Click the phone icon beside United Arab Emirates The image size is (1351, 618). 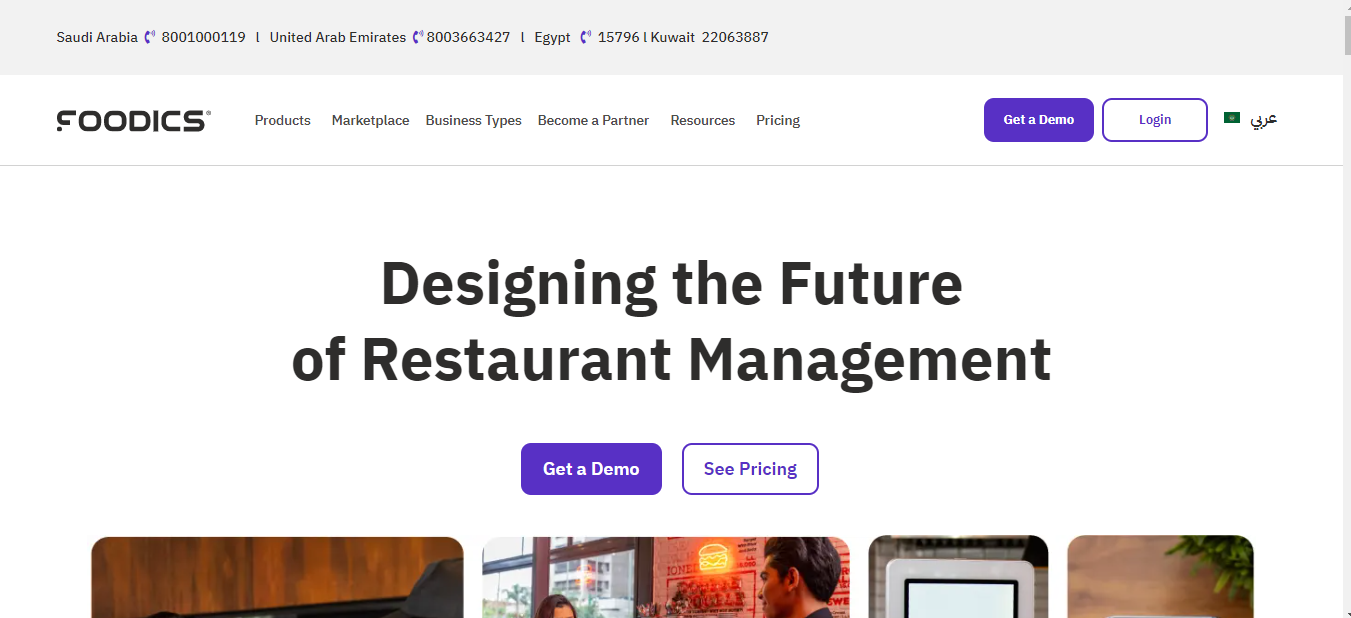[418, 37]
